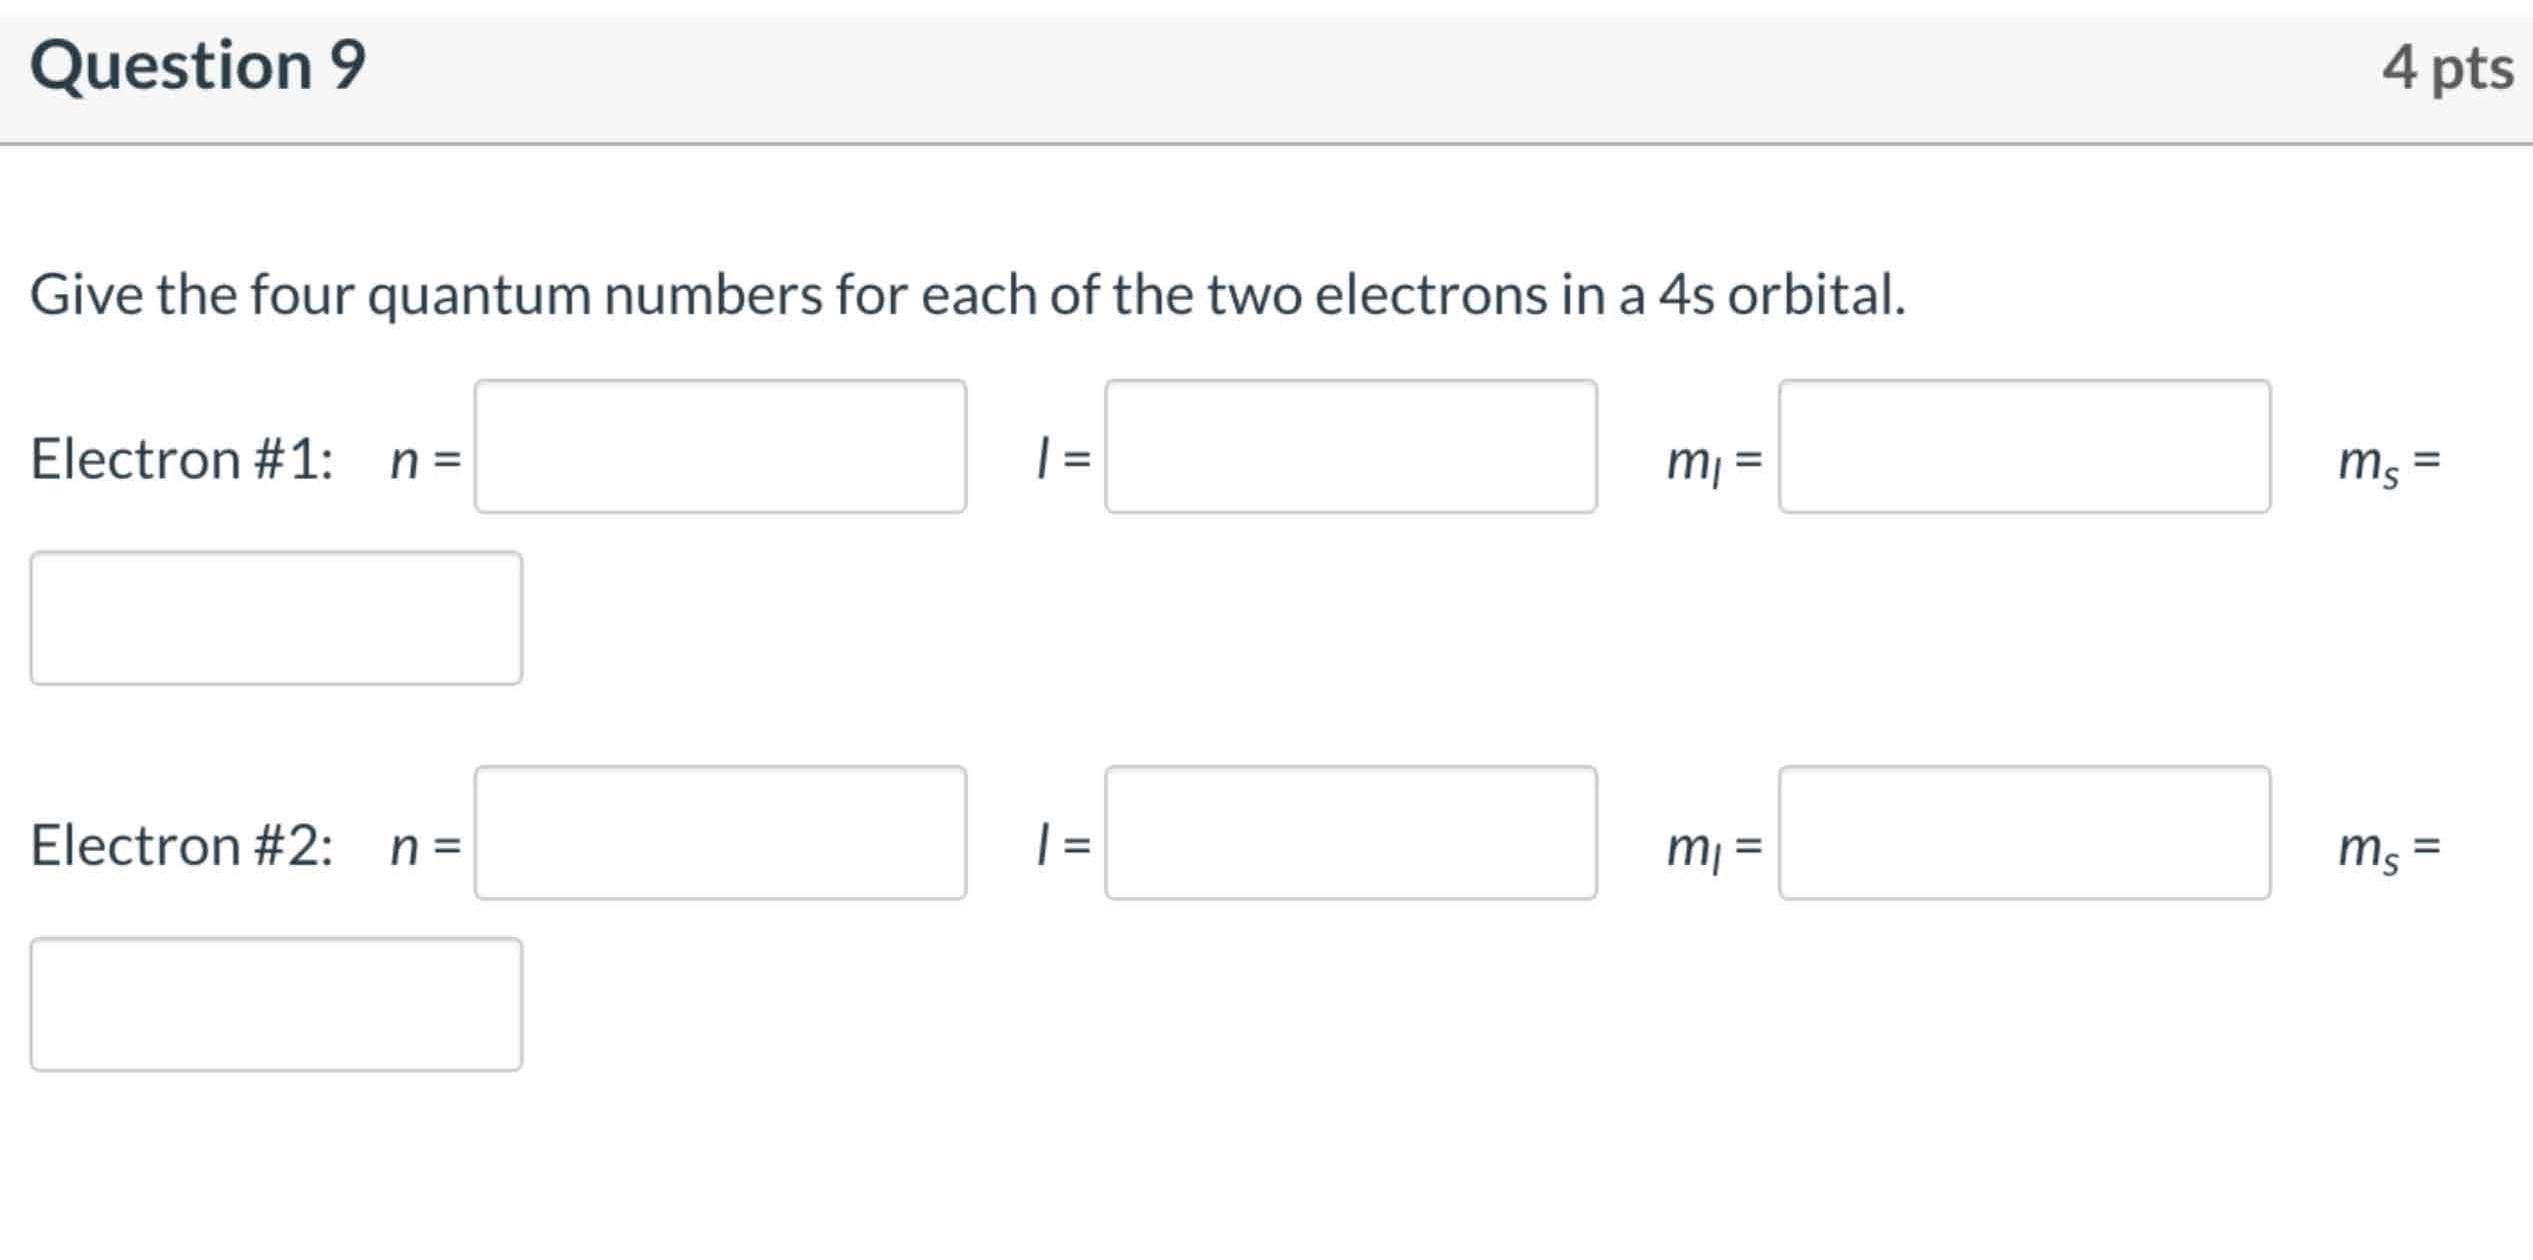Click the m-sub-s answer box for Electron #2
This screenshot has width=2533, height=1260.
click(x=276, y=1004)
